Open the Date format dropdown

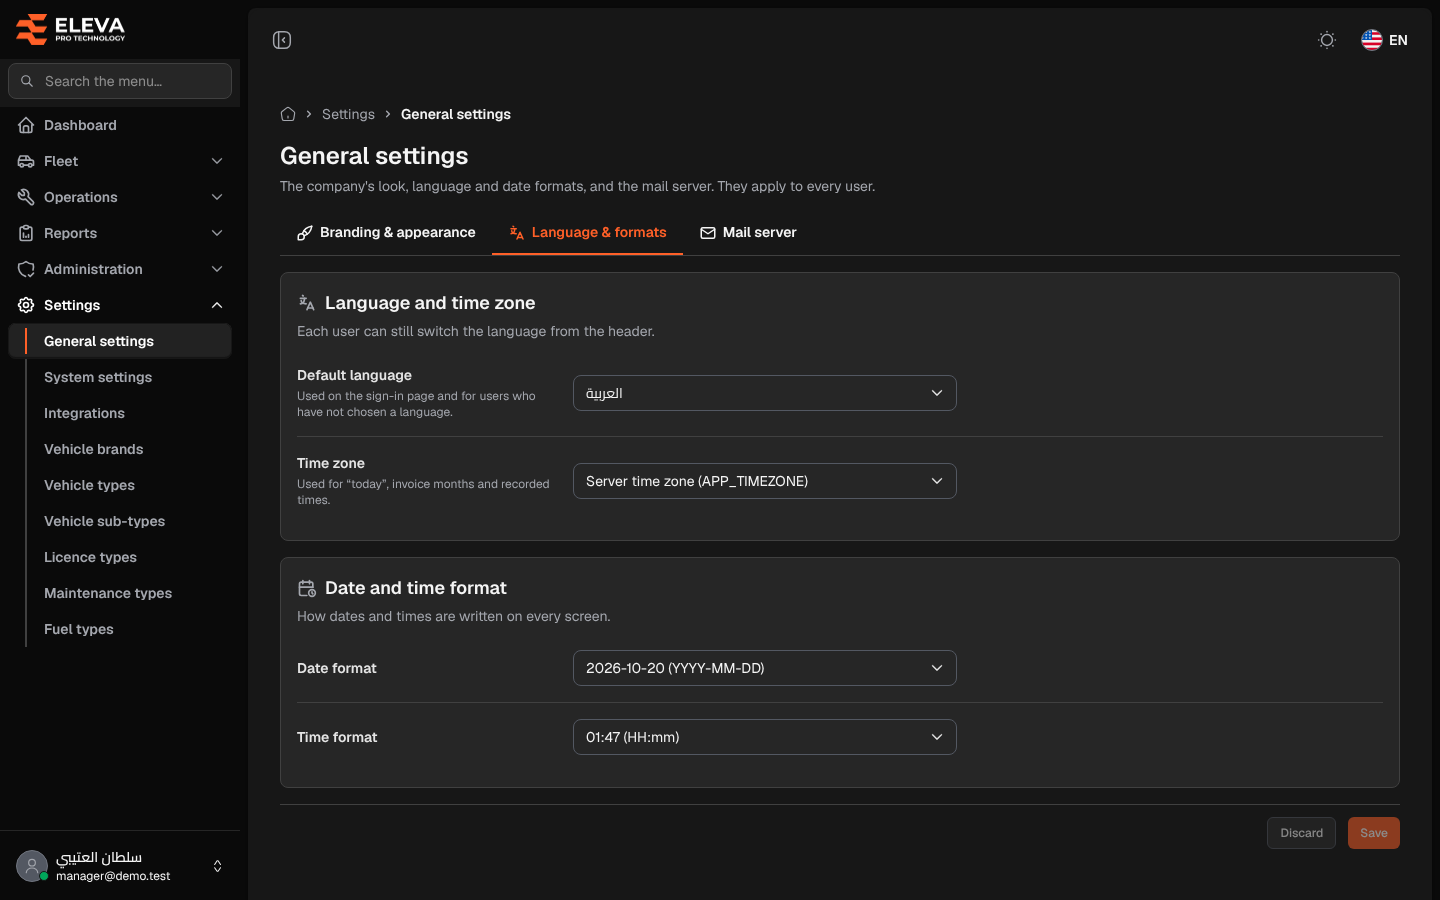coord(765,668)
